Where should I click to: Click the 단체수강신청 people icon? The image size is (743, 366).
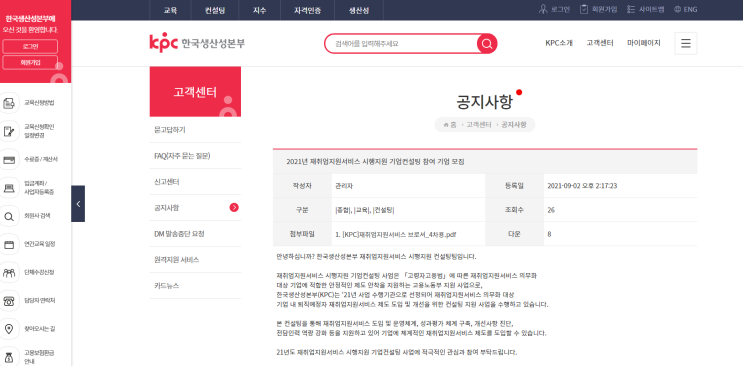[9, 273]
